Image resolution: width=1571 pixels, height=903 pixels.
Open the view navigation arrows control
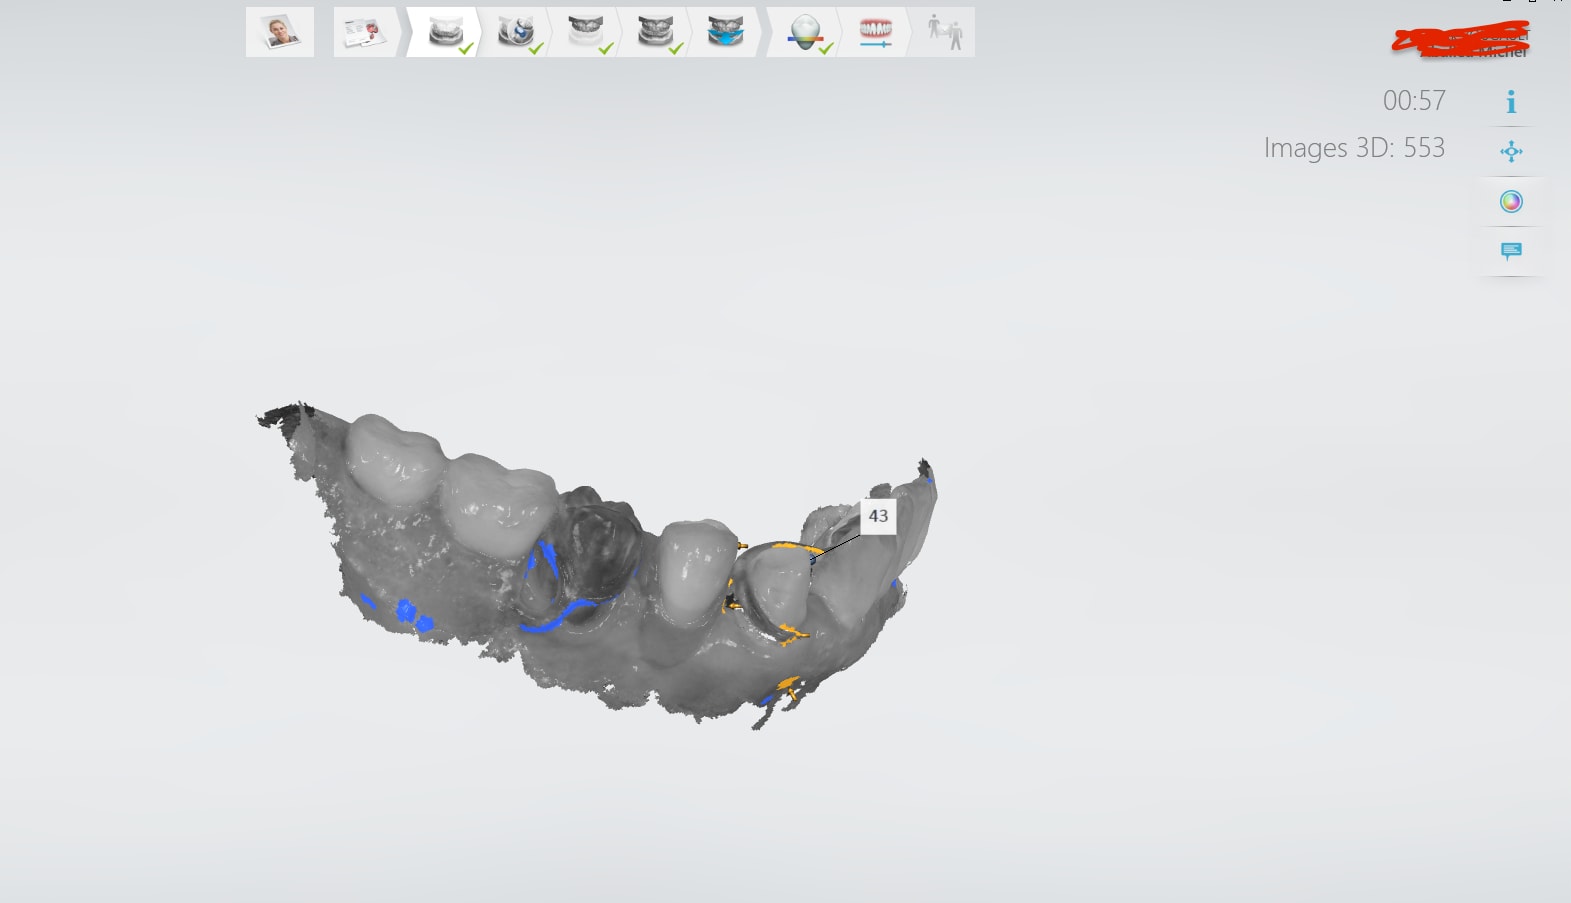[1511, 152]
